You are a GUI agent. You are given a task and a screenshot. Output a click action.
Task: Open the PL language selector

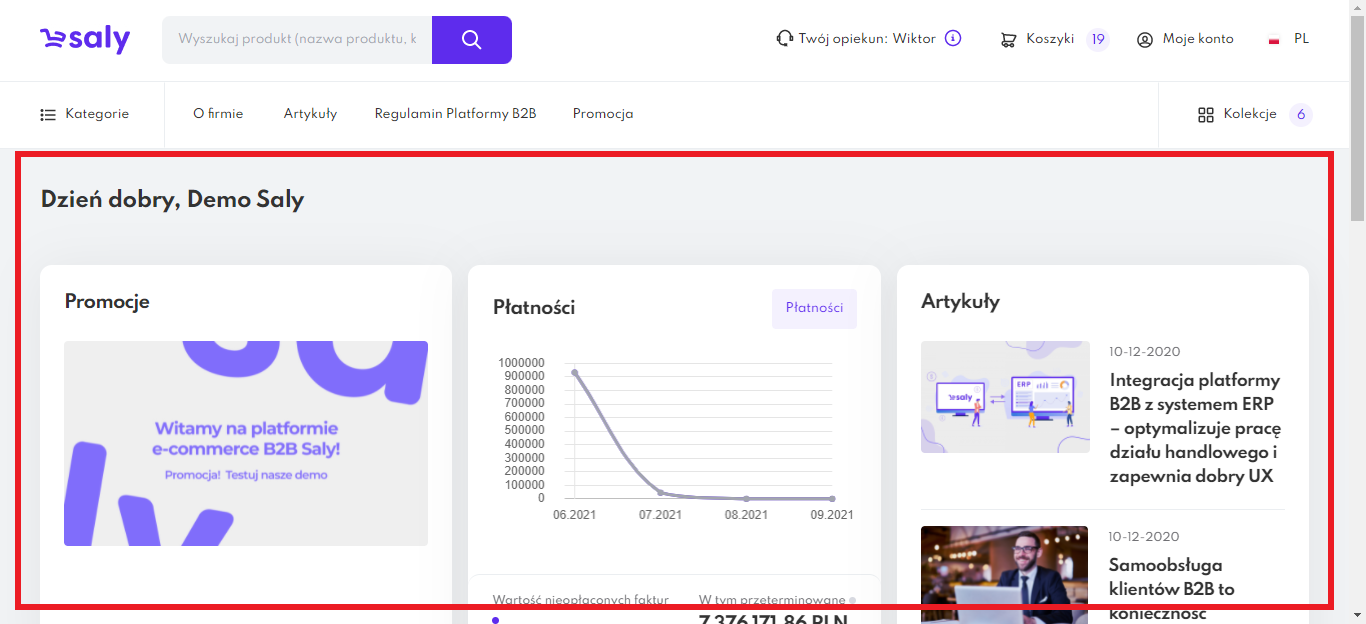pos(1301,39)
